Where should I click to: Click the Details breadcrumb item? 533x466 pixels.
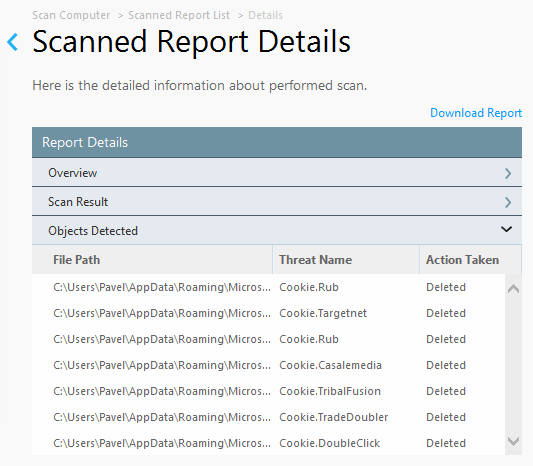(x=265, y=15)
